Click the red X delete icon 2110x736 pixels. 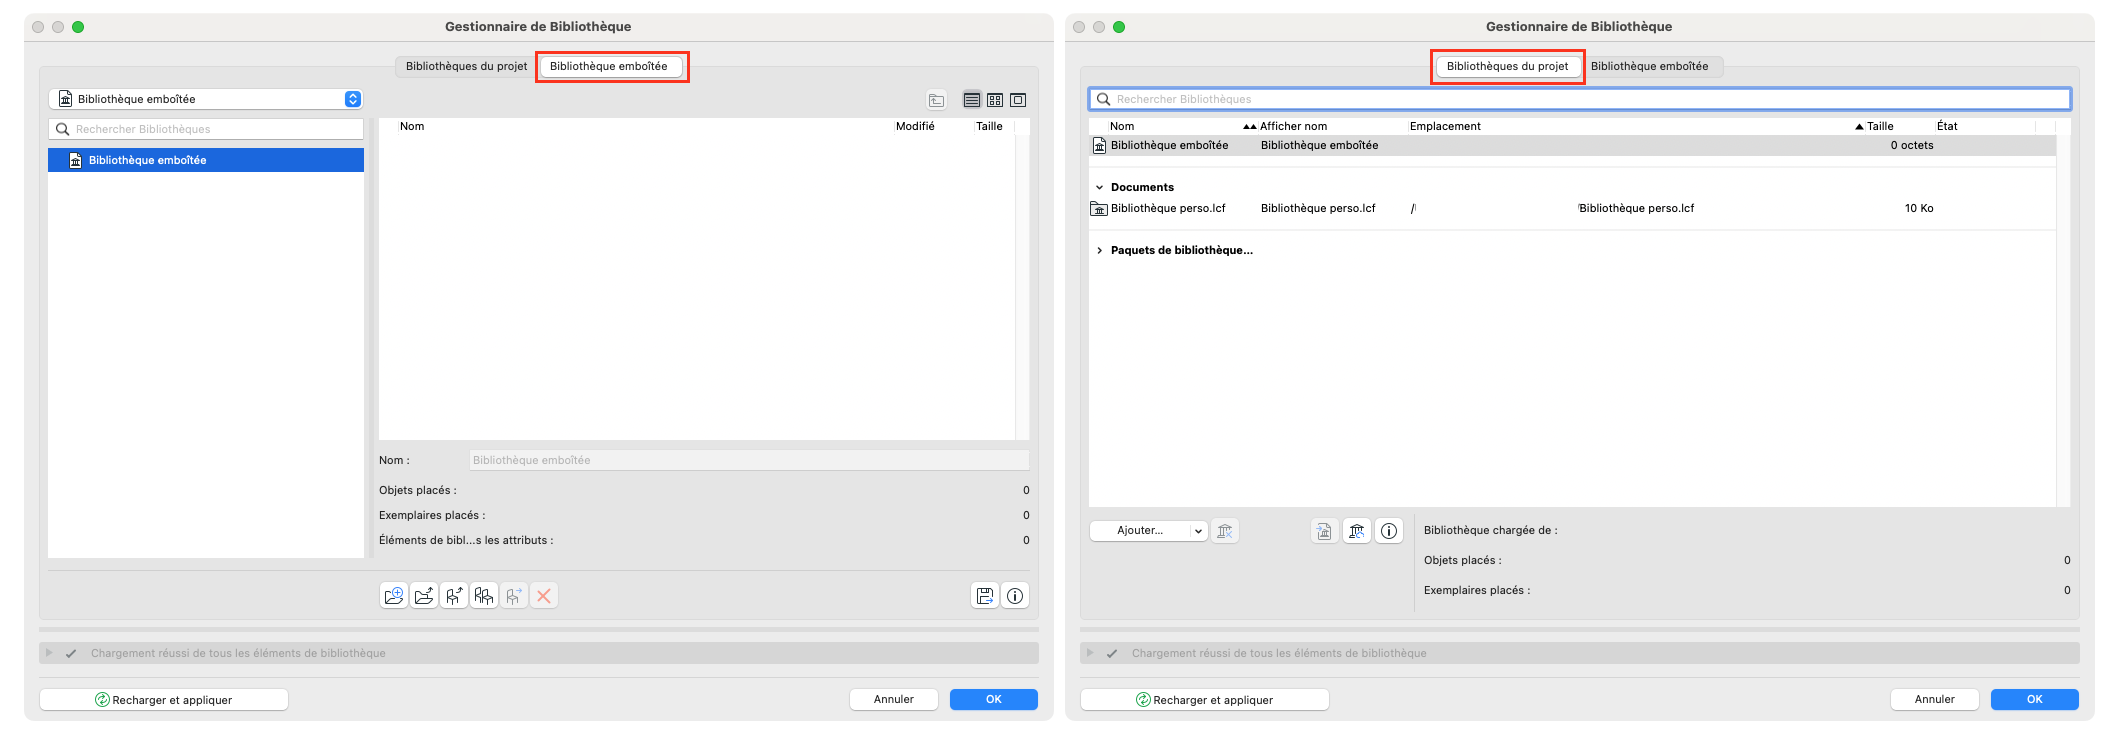(x=544, y=596)
